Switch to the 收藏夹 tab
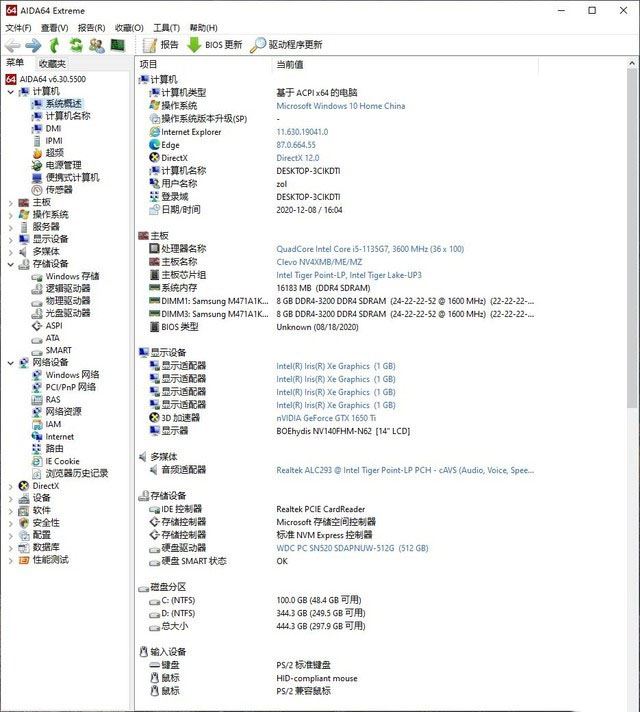This screenshot has width=640, height=712. point(52,64)
